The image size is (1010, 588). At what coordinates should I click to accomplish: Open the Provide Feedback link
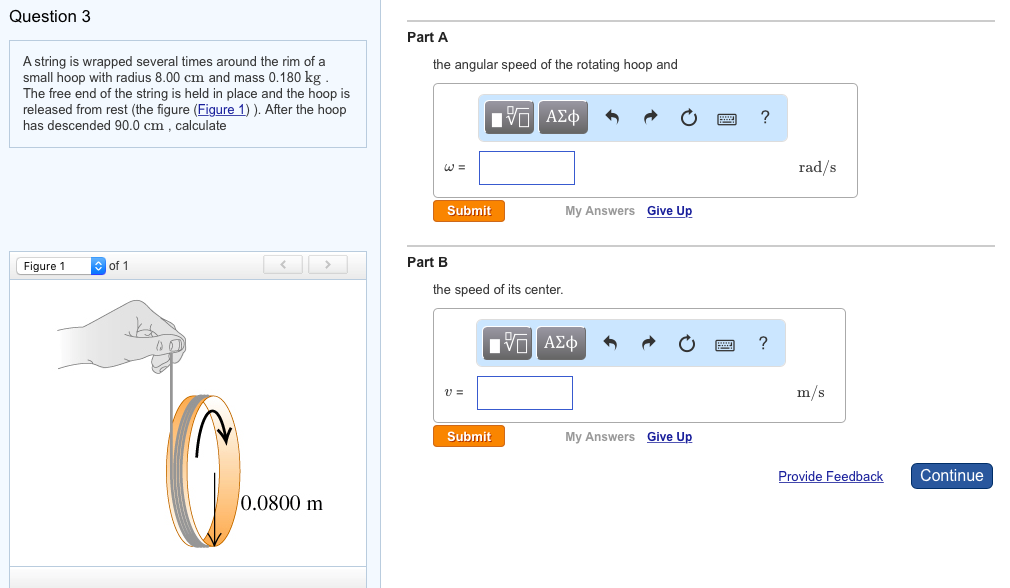coord(830,476)
